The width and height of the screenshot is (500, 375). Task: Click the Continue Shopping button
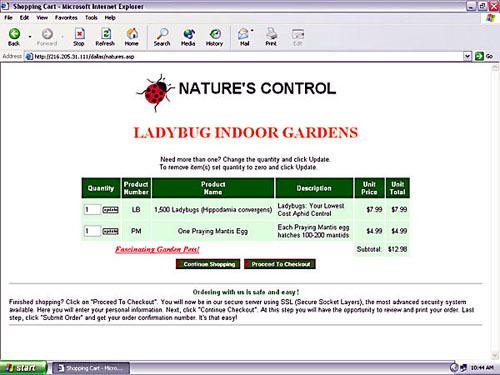coord(208,264)
